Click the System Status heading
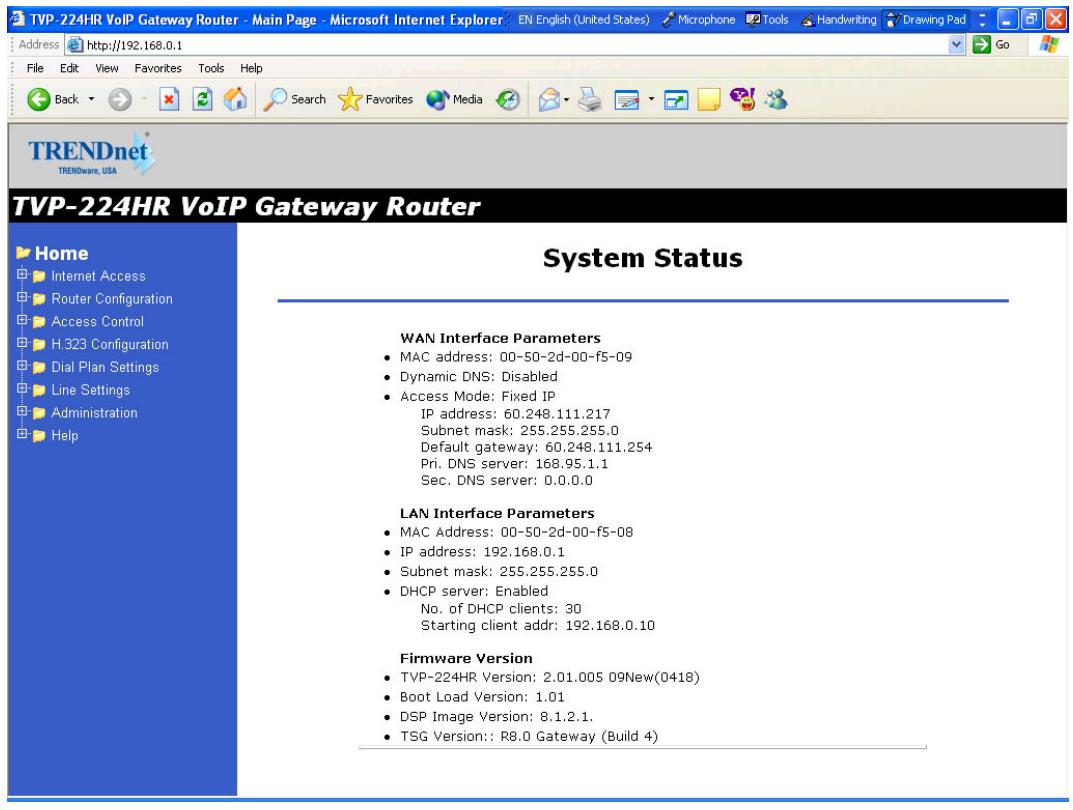 click(x=643, y=259)
